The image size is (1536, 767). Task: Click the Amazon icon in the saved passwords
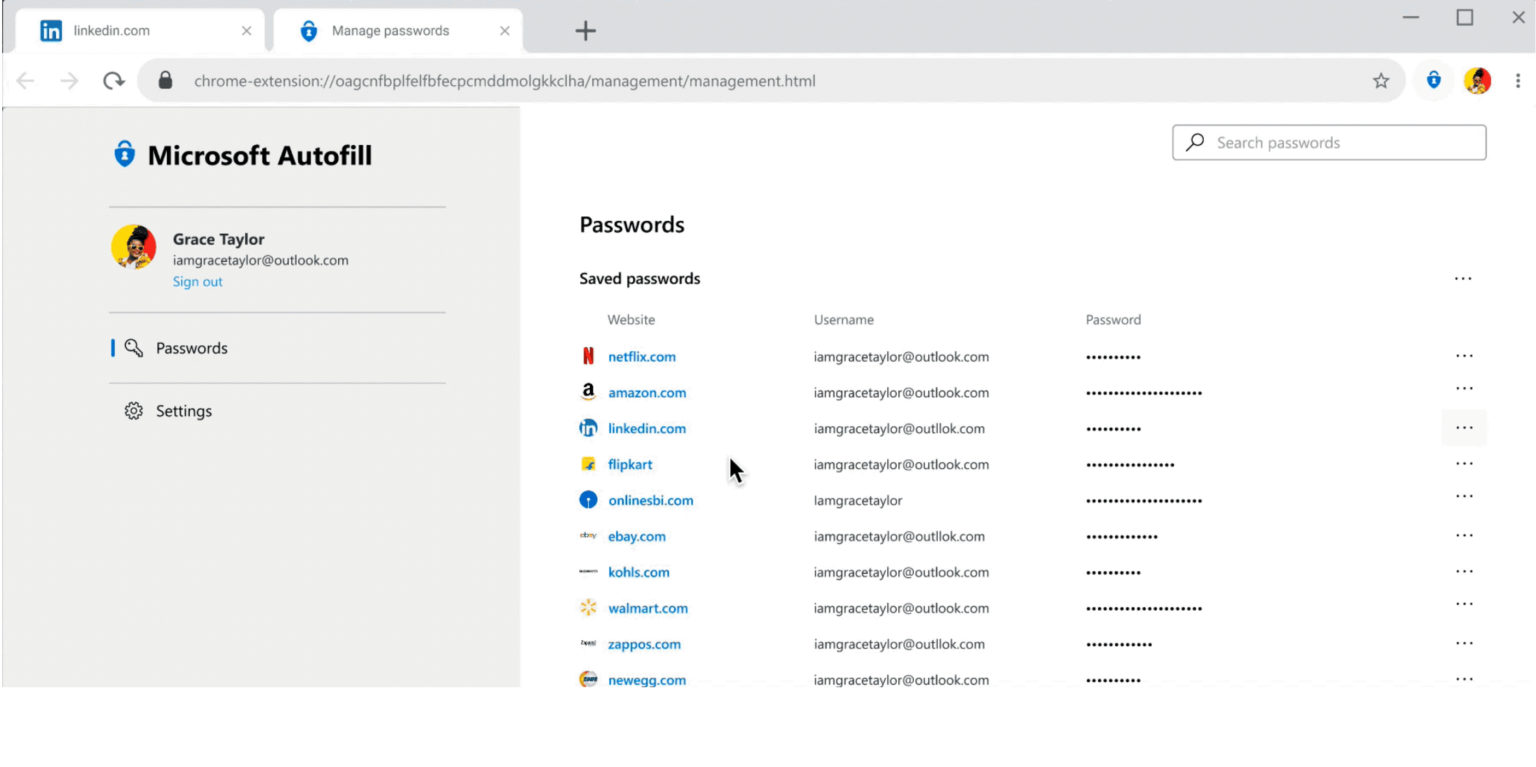coord(588,393)
